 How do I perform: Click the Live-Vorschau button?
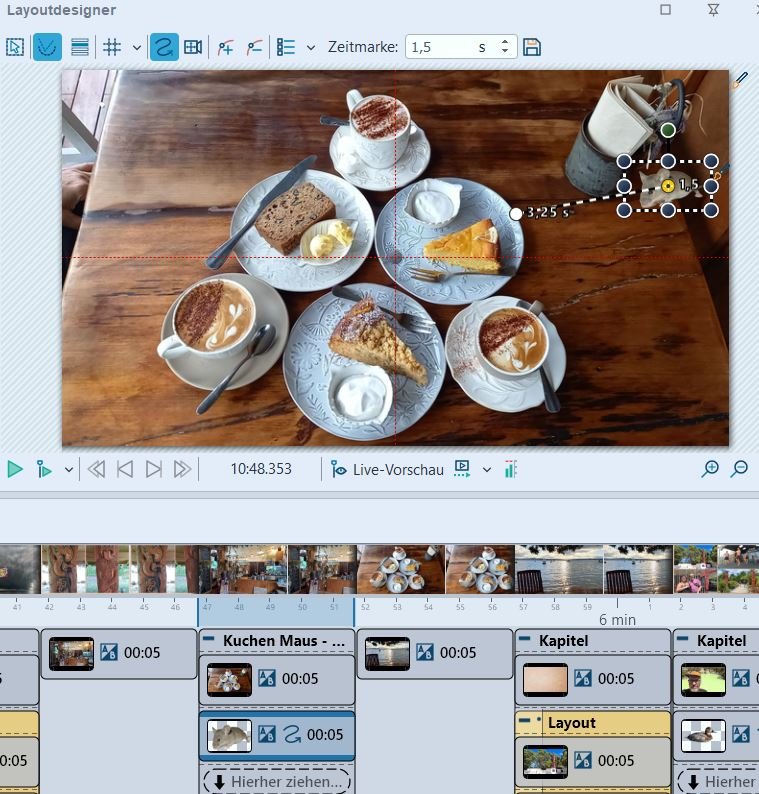pos(388,469)
